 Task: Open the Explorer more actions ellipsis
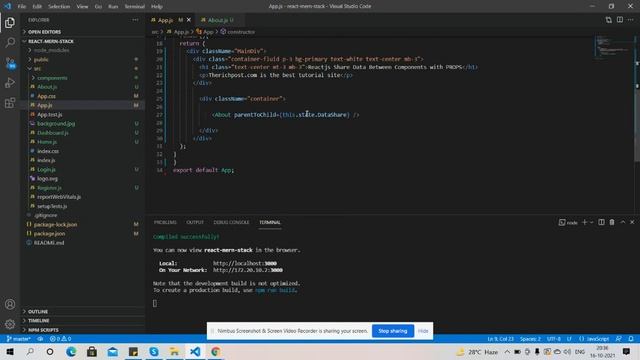point(135,20)
